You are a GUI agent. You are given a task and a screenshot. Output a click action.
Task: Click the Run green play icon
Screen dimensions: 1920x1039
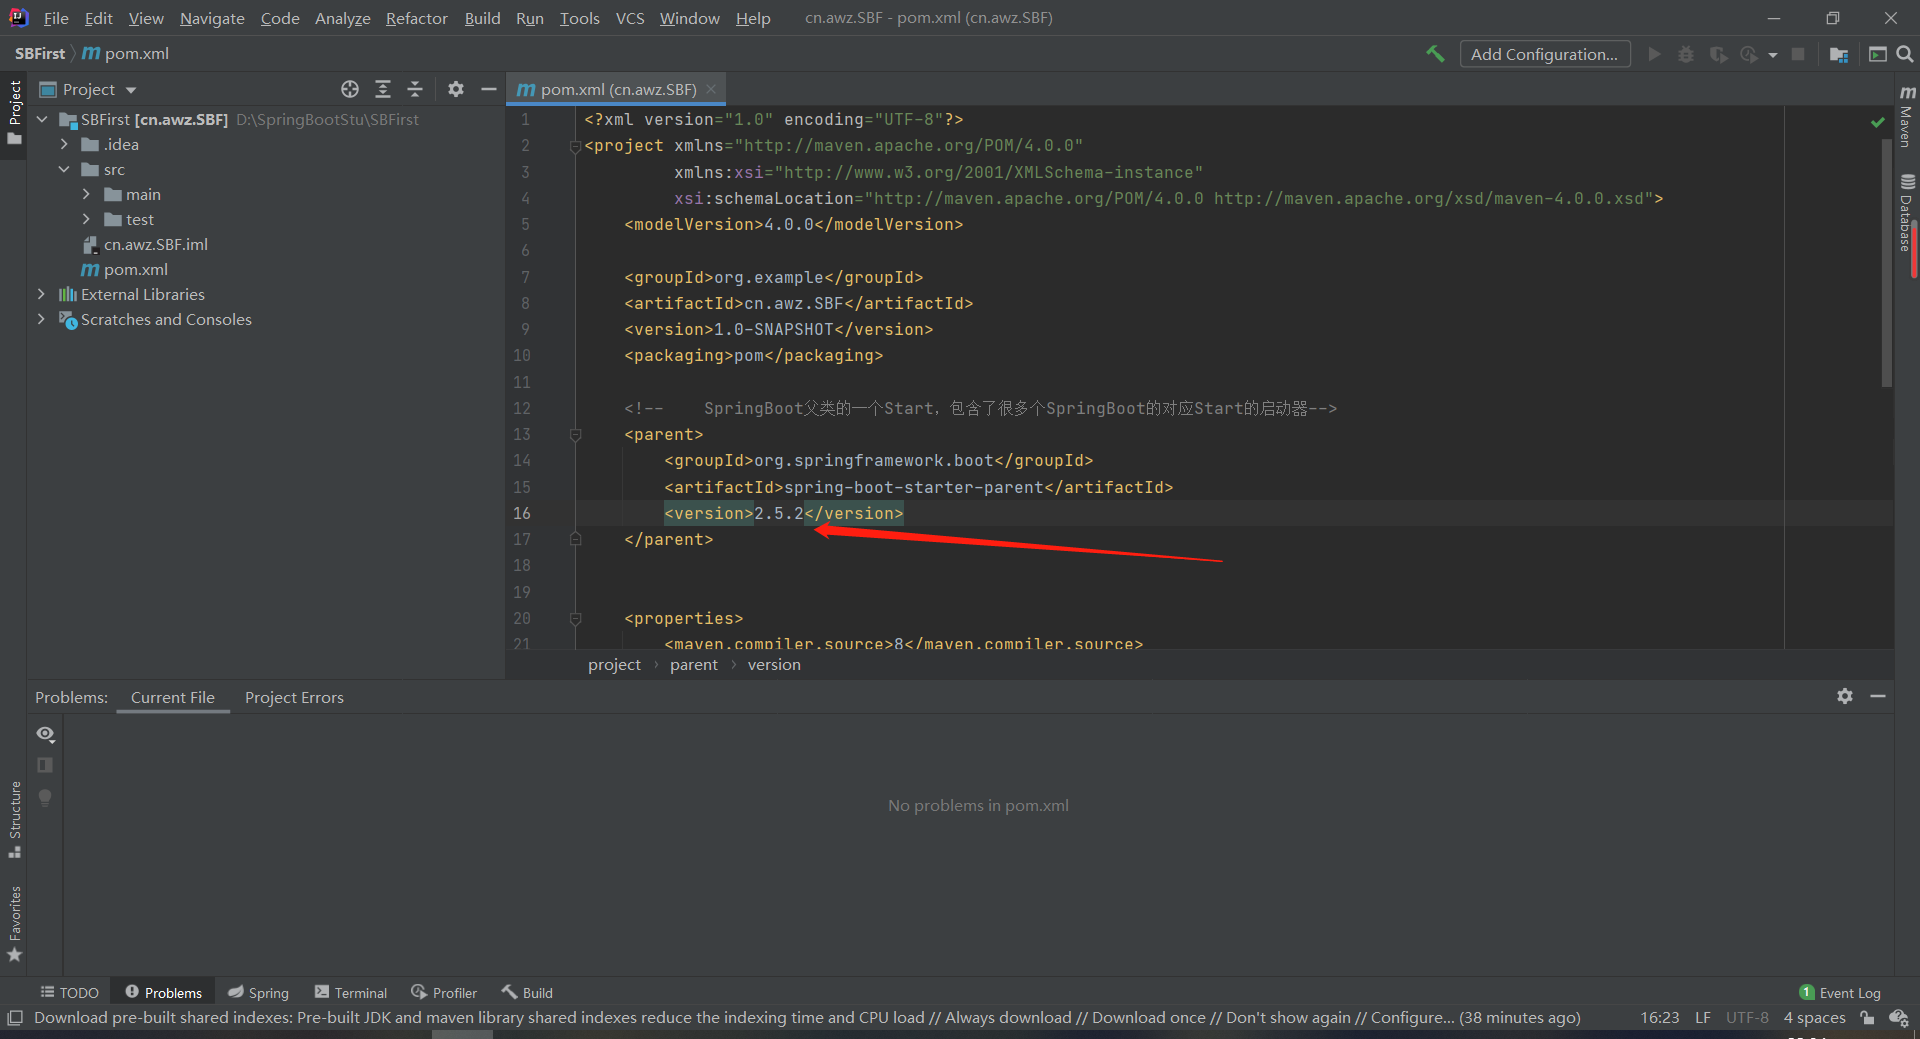1655,54
